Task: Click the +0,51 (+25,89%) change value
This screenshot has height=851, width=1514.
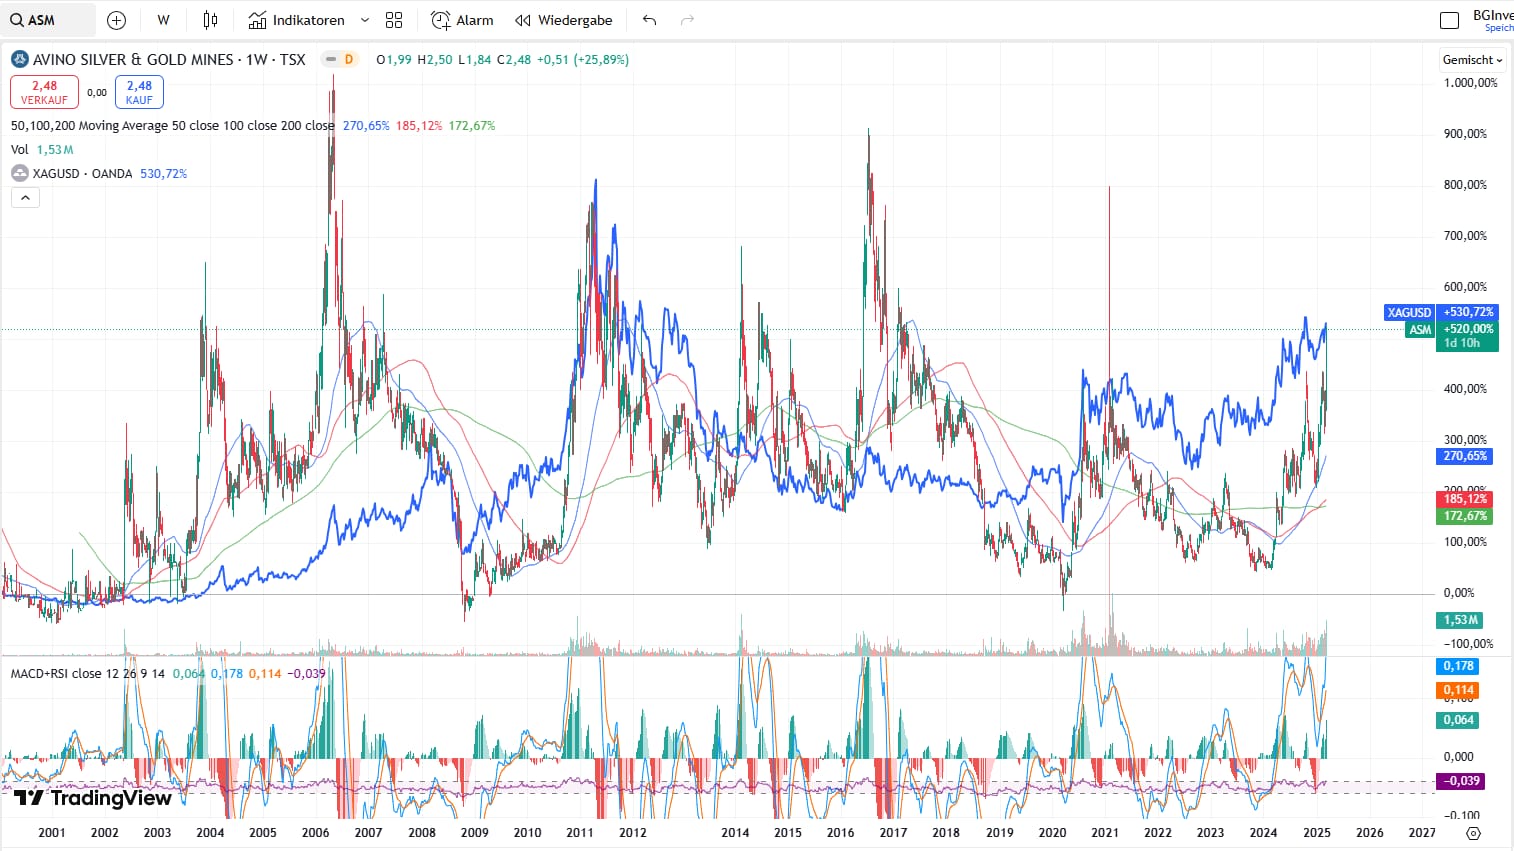Action: click(583, 60)
